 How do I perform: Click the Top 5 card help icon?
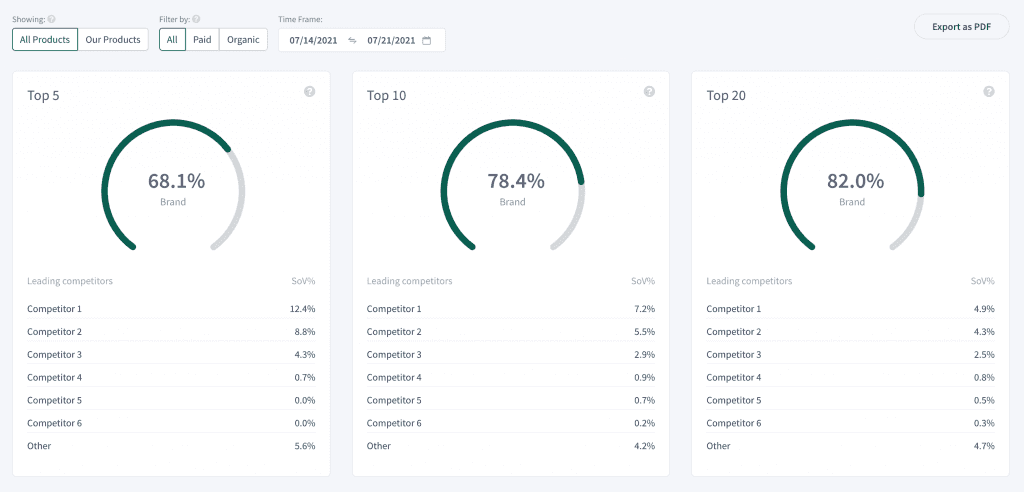[309, 92]
